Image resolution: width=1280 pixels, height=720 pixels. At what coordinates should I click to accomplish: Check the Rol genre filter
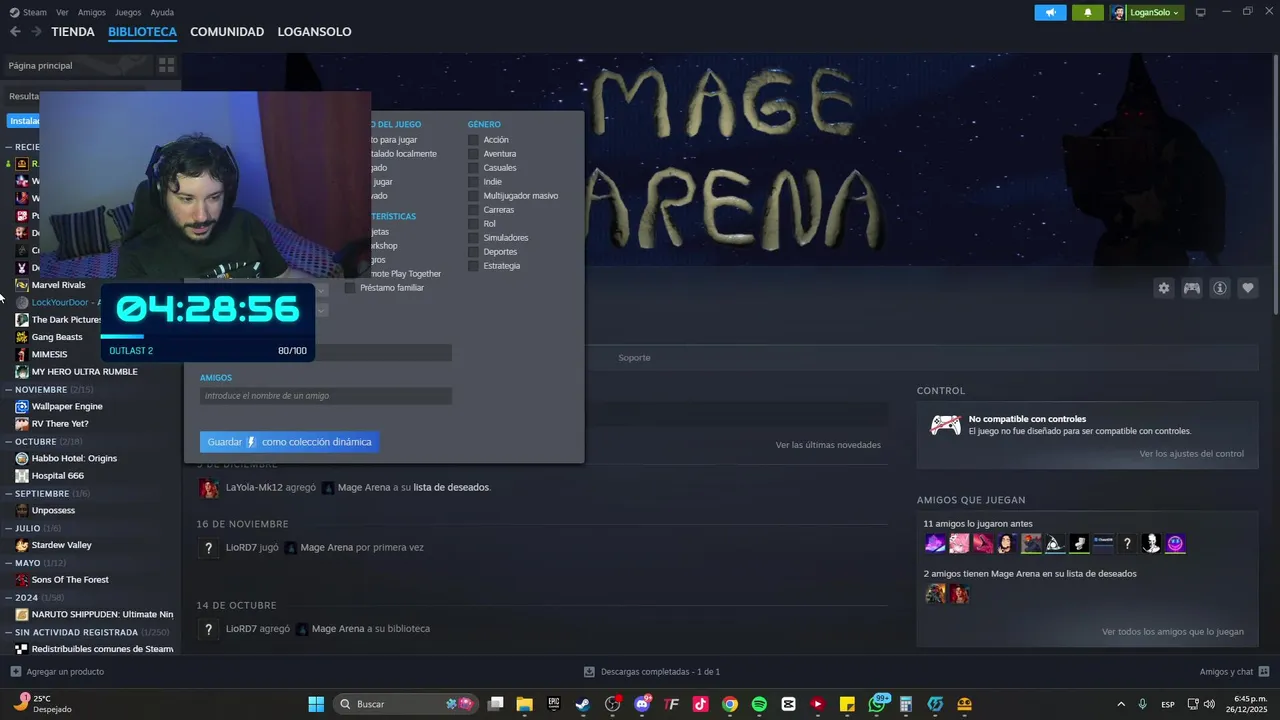(473, 224)
